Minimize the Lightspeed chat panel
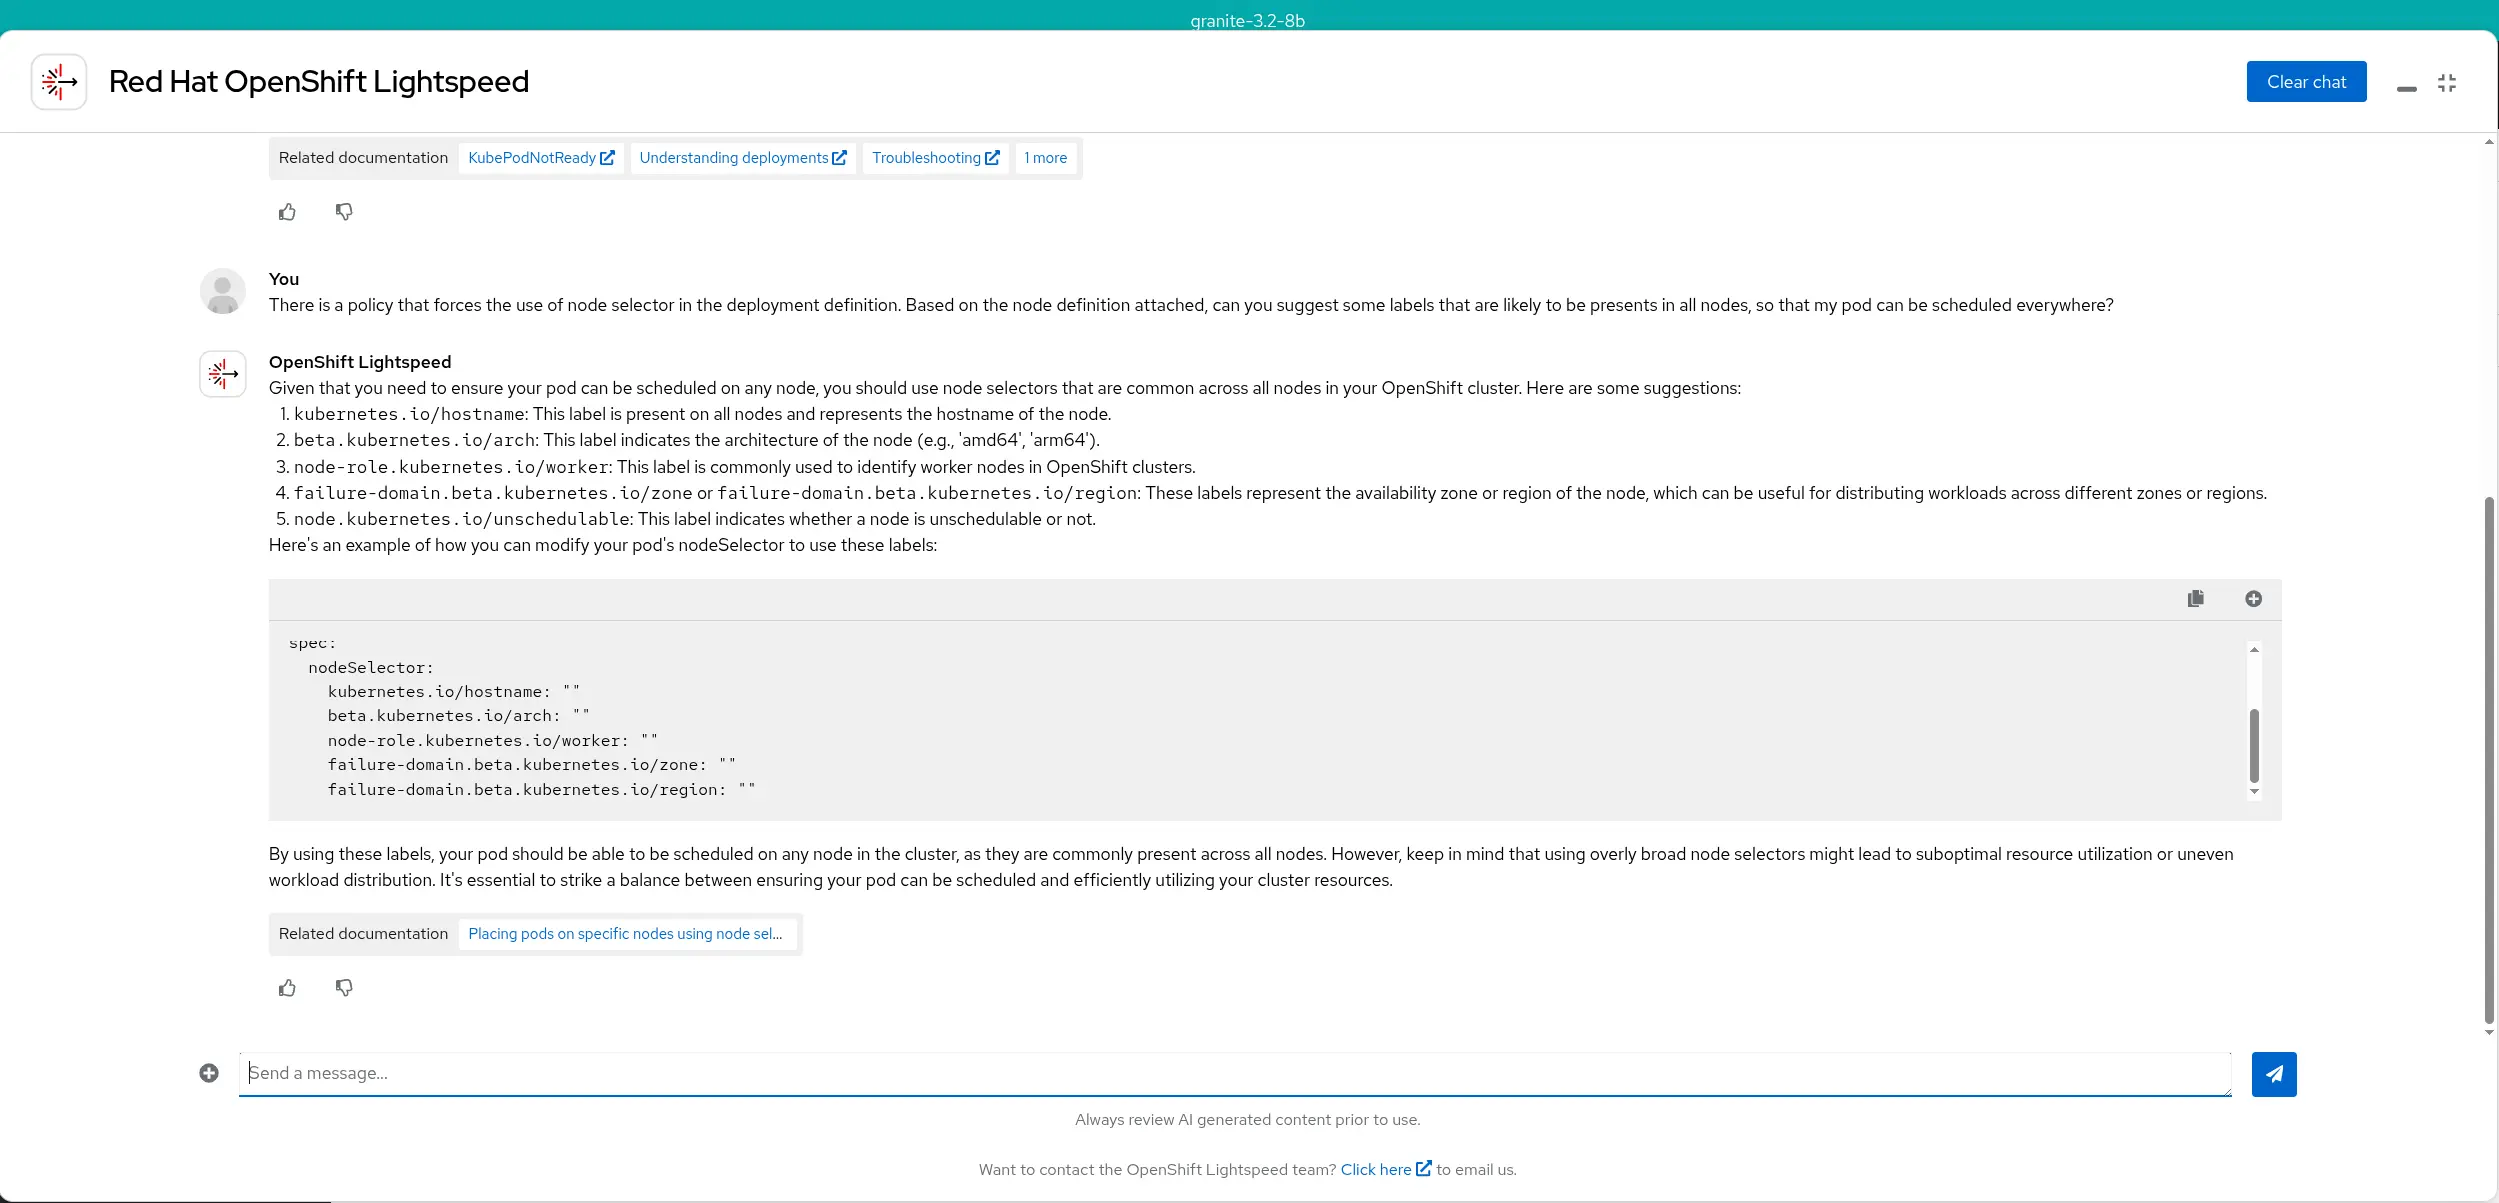This screenshot has width=2499, height=1203. (2406, 87)
